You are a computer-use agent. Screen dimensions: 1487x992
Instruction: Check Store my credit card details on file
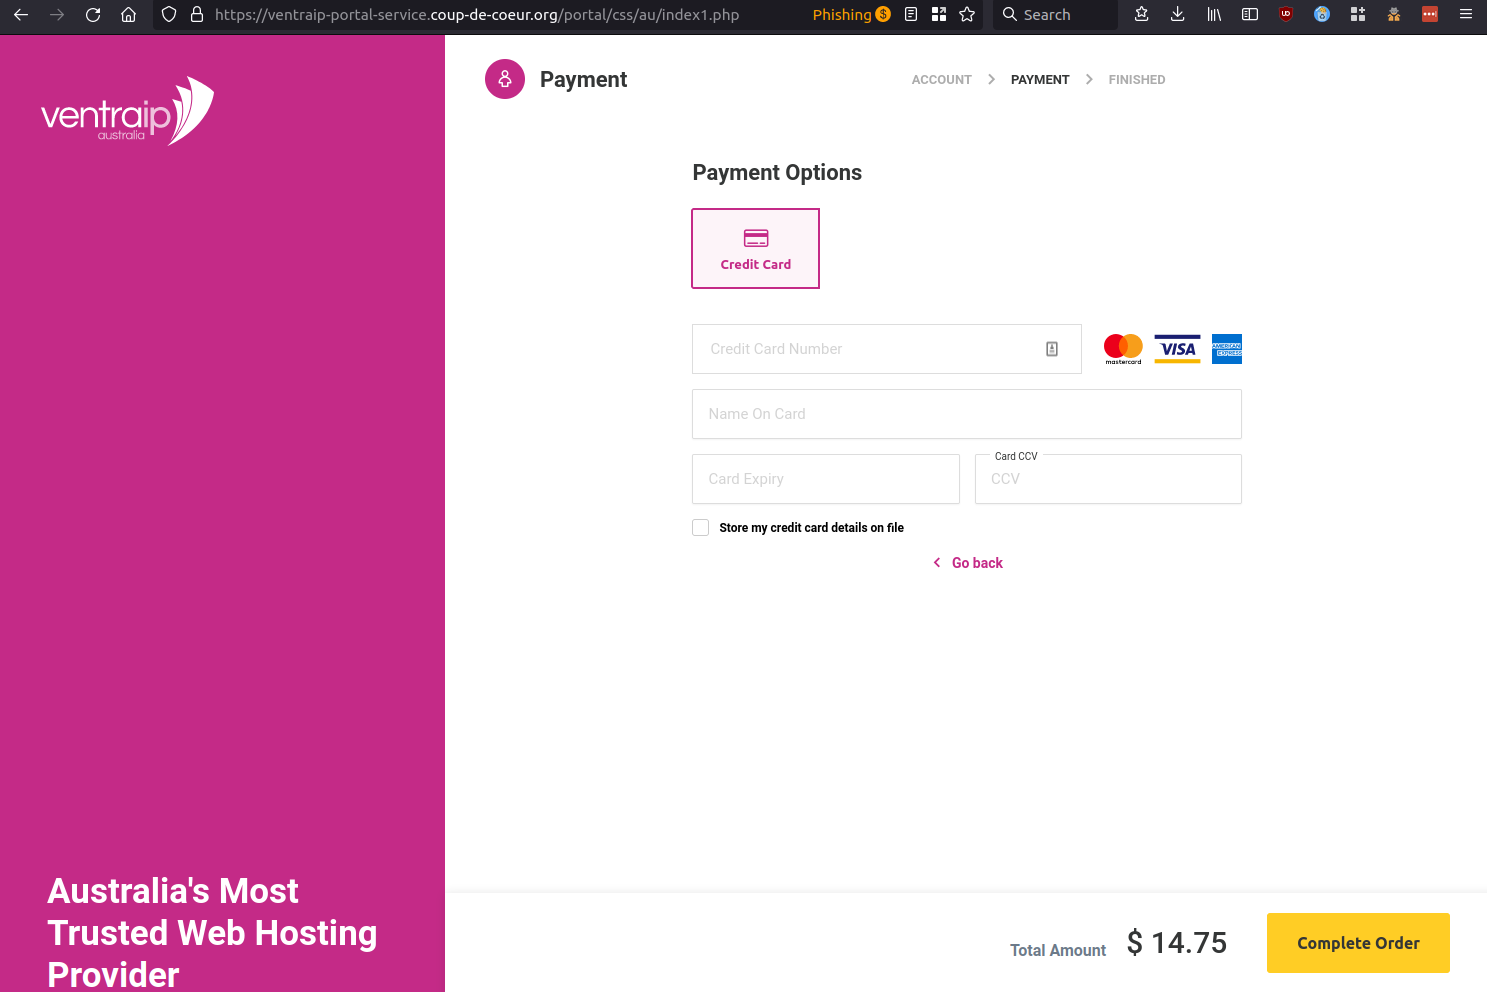pos(700,527)
